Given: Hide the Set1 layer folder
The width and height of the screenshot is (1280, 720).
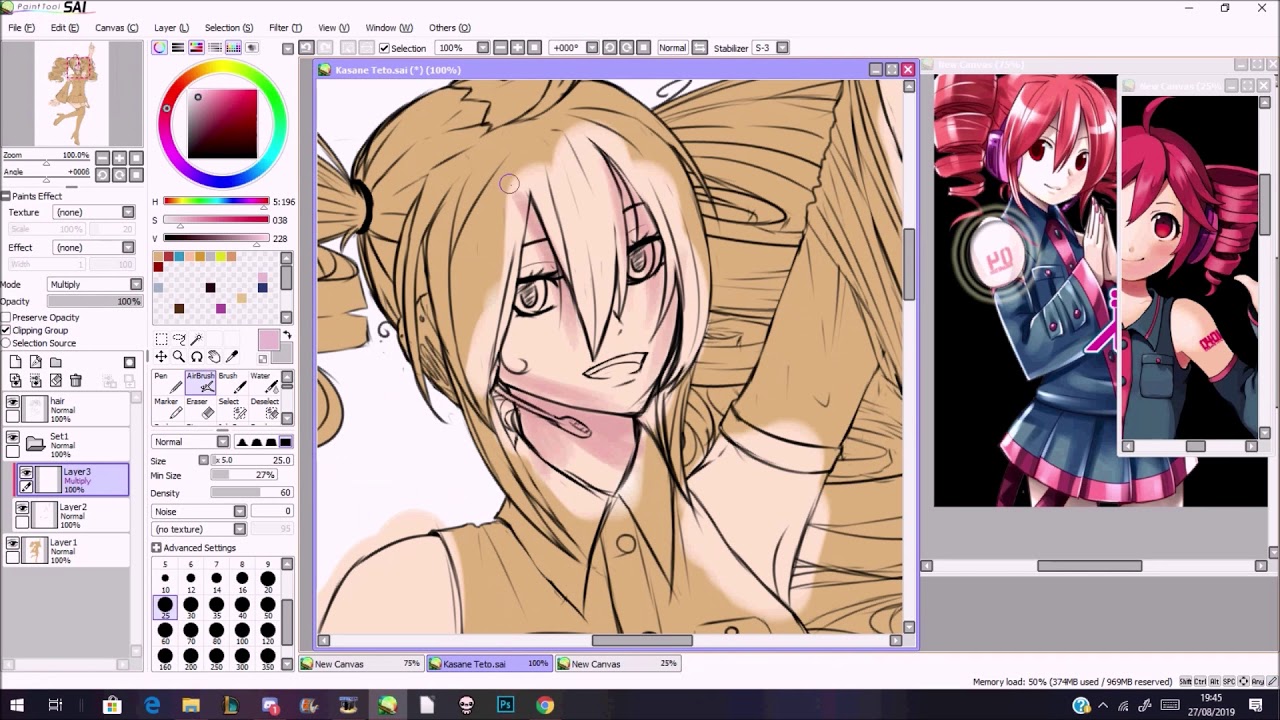Looking at the screenshot, I should point(13,437).
